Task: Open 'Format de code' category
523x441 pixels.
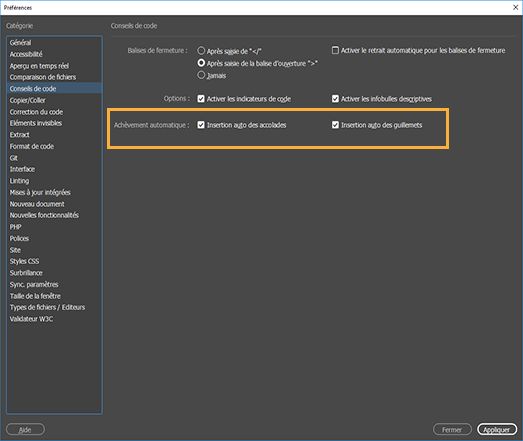Action: coord(54,146)
